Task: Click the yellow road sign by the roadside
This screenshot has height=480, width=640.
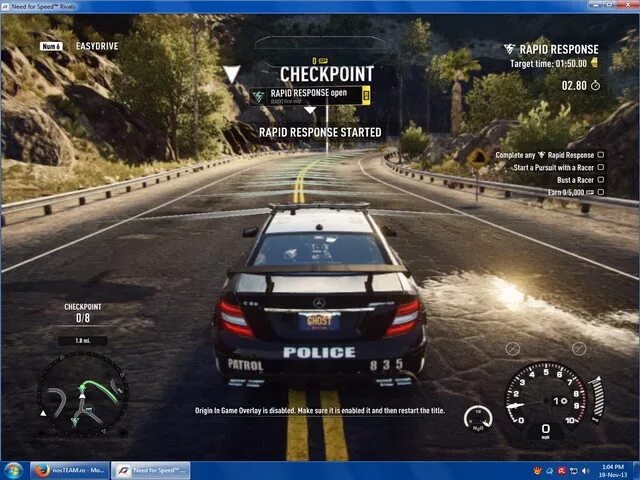Action: pos(478,158)
